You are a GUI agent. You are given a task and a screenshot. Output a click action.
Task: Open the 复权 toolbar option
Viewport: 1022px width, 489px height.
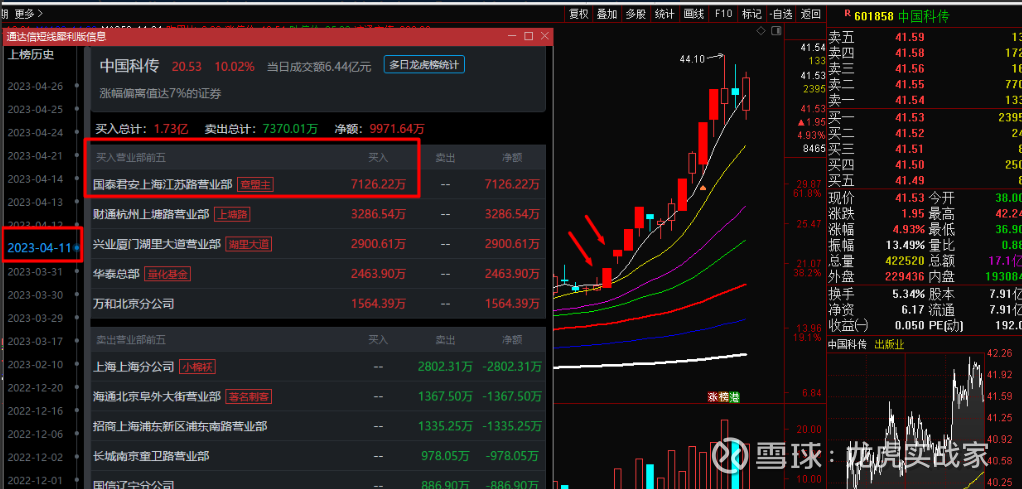[579, 14]
